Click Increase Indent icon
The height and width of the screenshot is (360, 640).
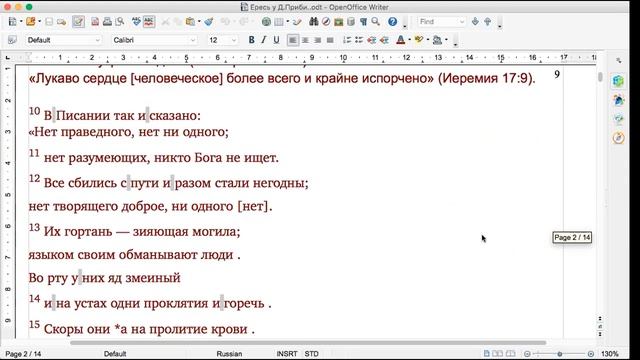[x=384, y=40]
